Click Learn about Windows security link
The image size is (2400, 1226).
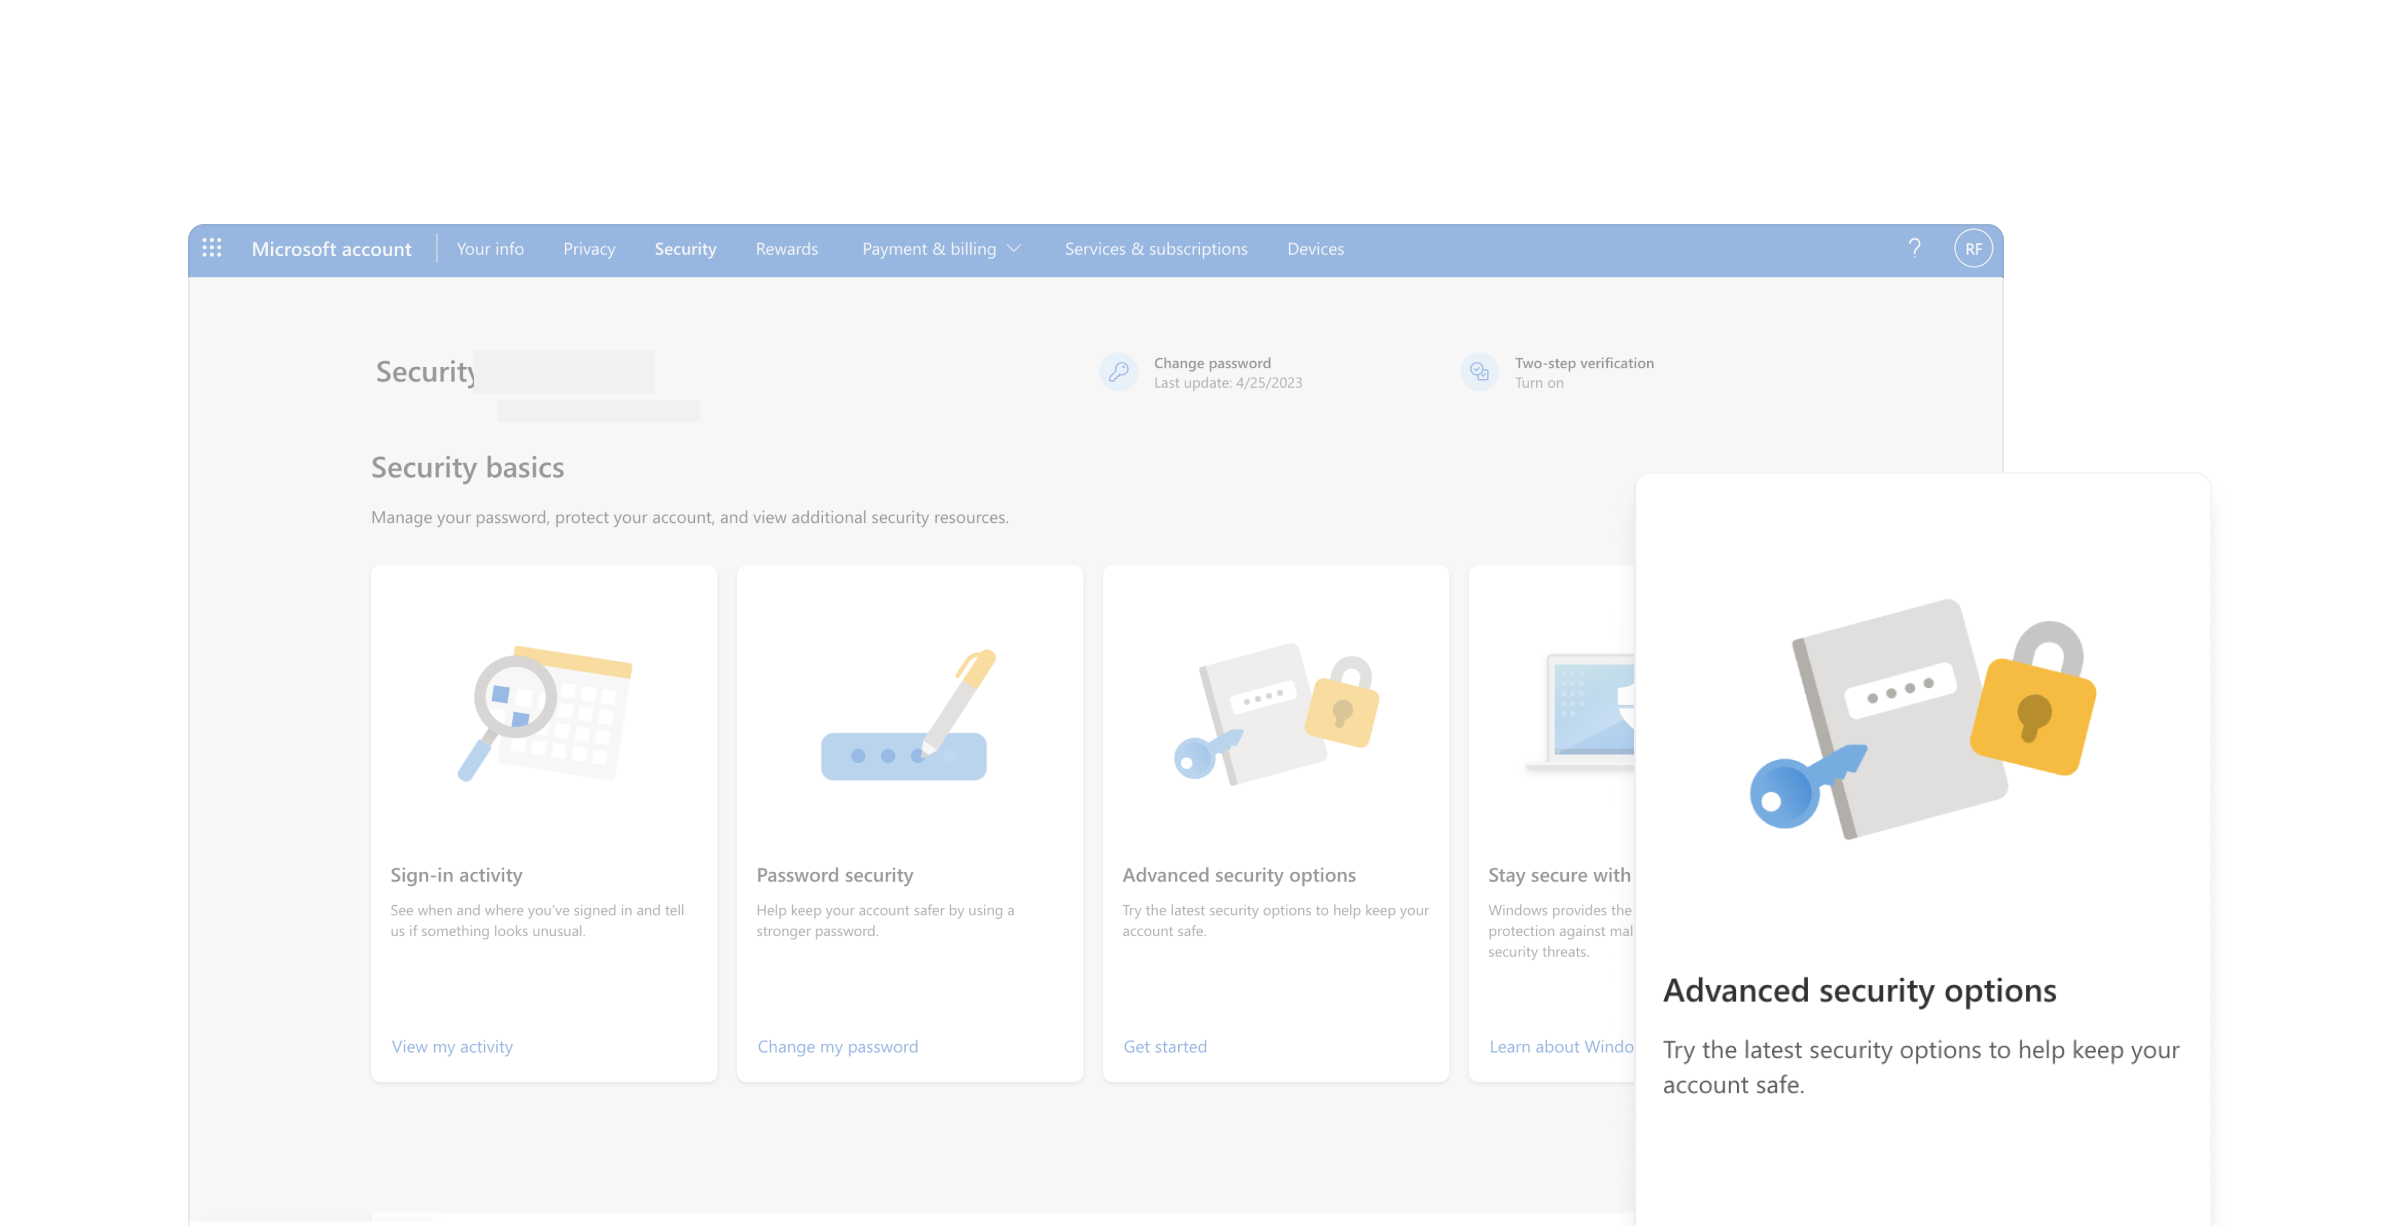click(x=1560, y=1046)
